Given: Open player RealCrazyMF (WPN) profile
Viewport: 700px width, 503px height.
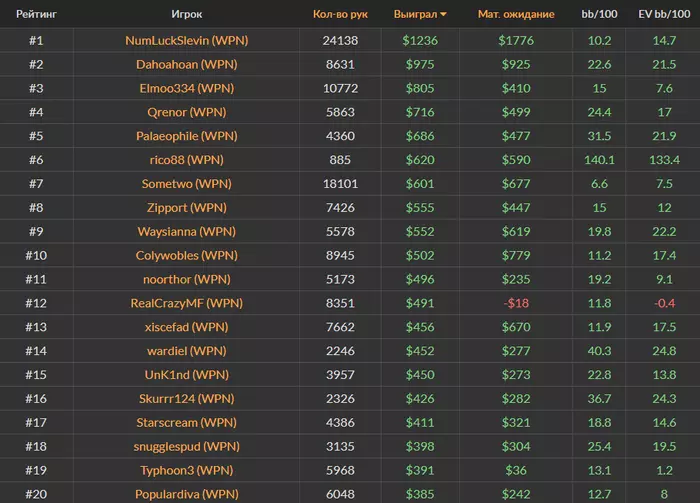Looking at the screenshot, I should pos(187,303).
